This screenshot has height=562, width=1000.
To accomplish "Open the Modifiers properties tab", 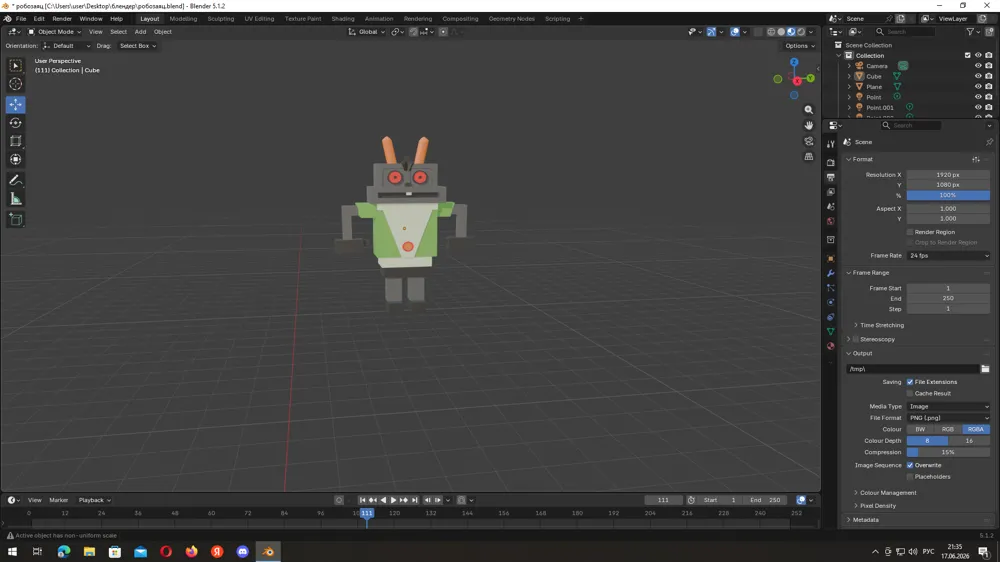I will 830,273.
